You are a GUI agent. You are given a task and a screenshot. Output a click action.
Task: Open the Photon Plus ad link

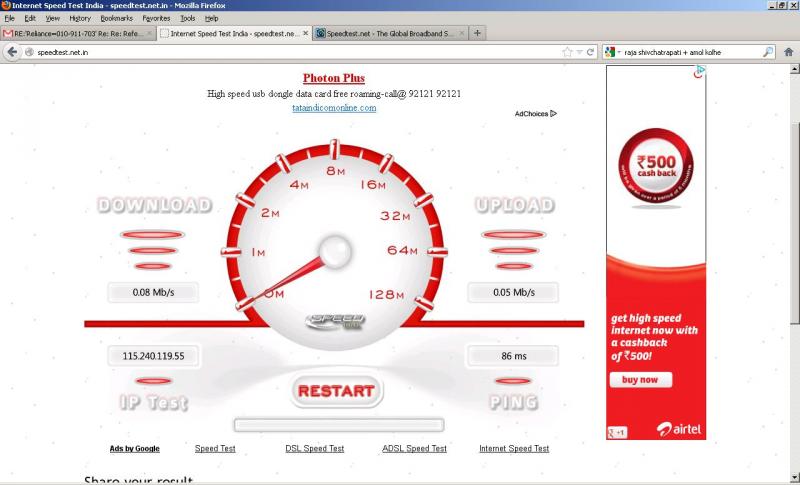334,78
